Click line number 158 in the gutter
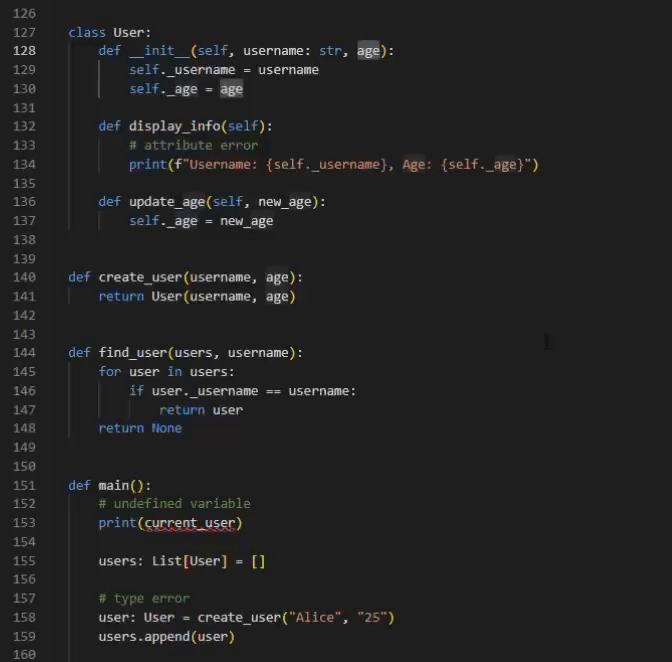Screen dimensions: 672x662 point(24,617)
